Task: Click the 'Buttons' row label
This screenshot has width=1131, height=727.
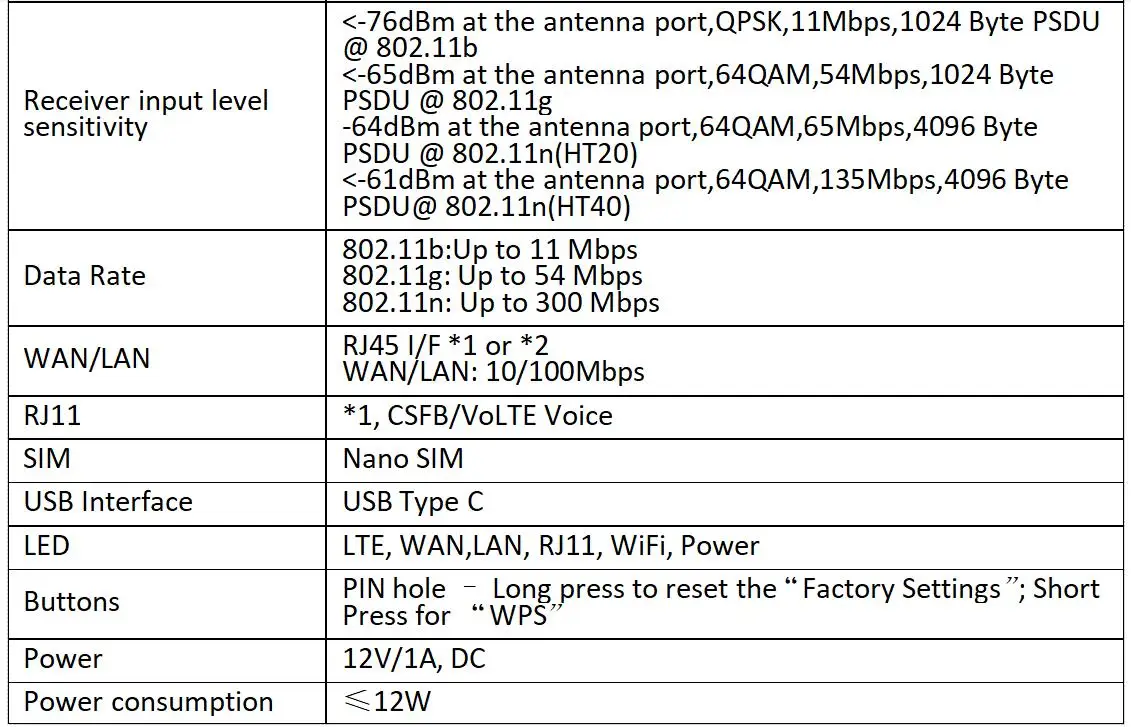Action: 72,602
